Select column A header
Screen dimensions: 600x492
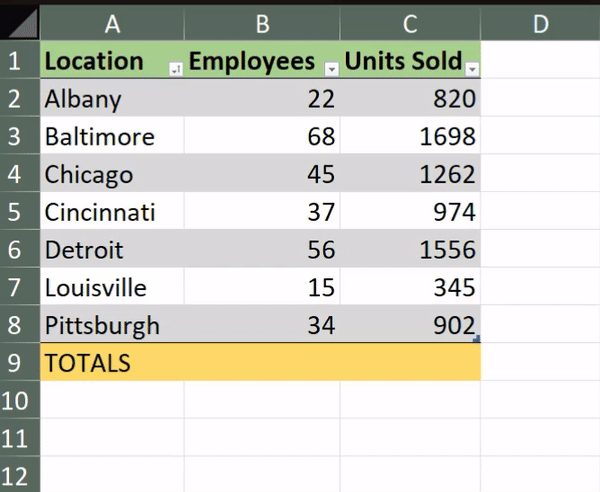[x=112, y=23]
